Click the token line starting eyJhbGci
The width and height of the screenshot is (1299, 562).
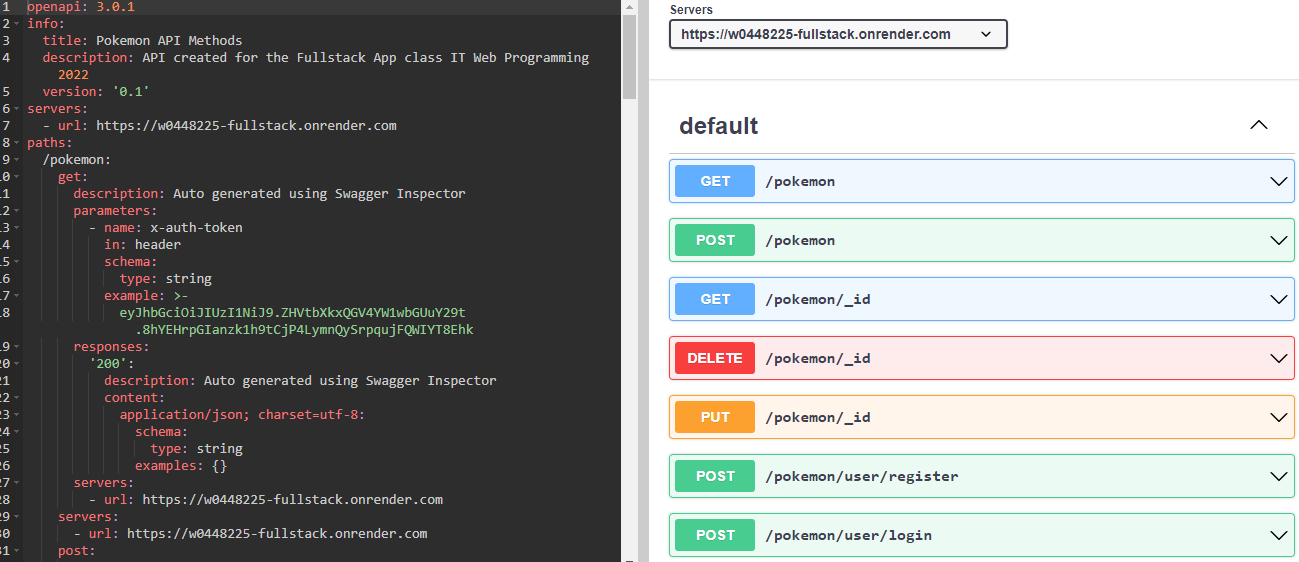click(292, 313)
